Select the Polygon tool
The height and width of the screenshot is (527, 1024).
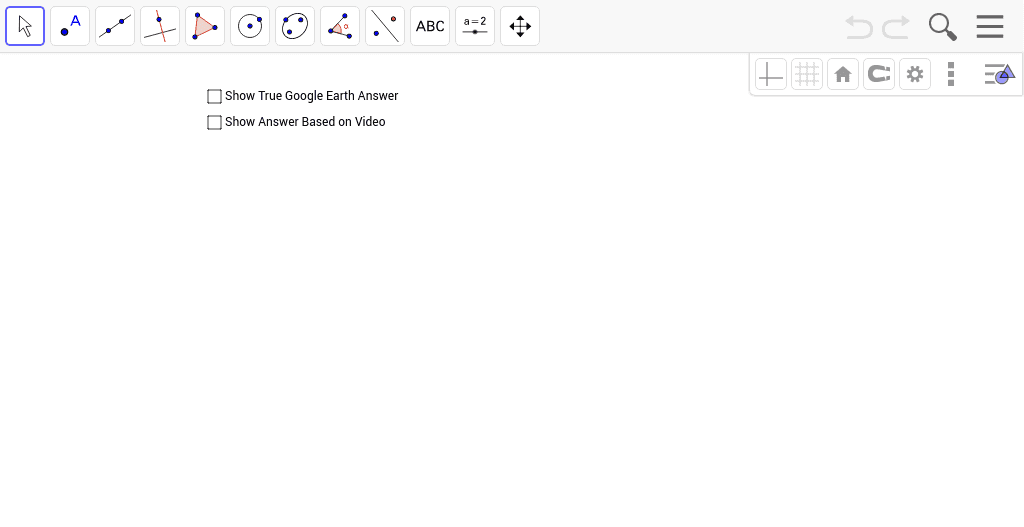(x=205, y=26)
